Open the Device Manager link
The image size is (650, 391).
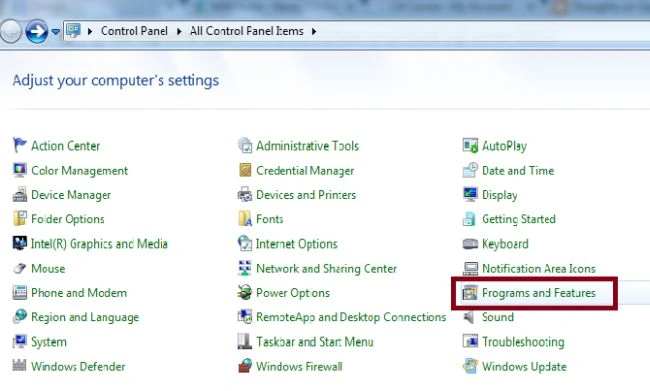click(71, 195)
